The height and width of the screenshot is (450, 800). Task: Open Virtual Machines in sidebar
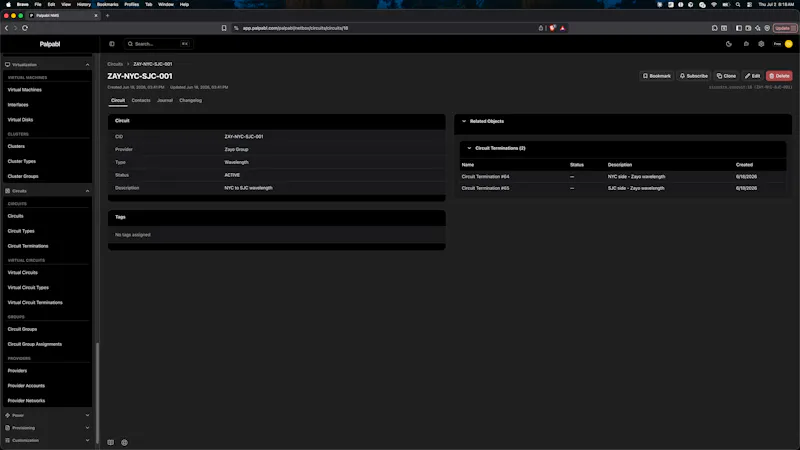pos(24,90)
